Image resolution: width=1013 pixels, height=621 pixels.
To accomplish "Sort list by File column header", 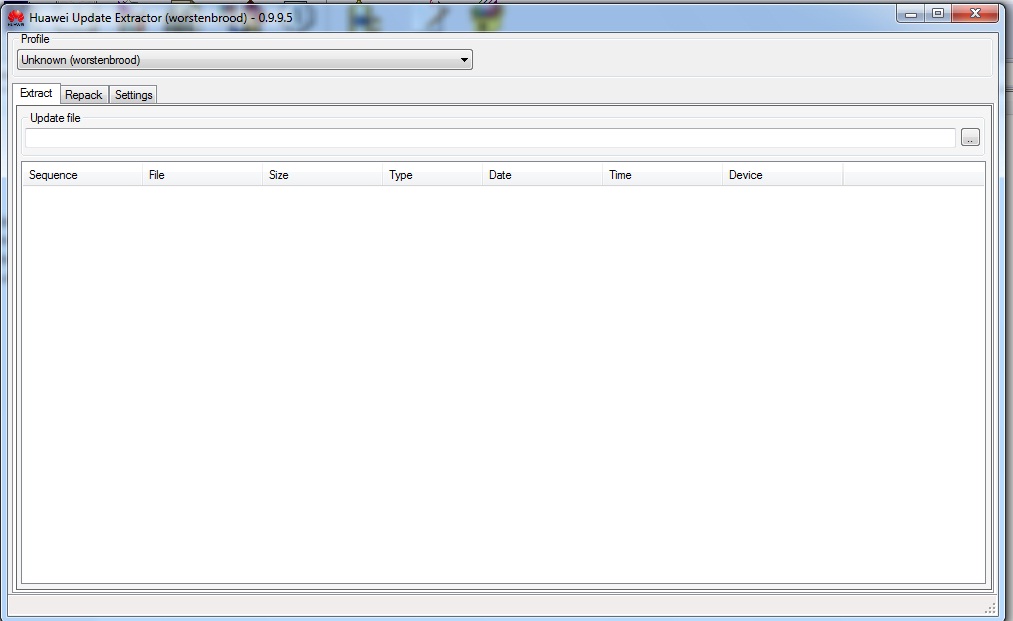I will point(202,174).
